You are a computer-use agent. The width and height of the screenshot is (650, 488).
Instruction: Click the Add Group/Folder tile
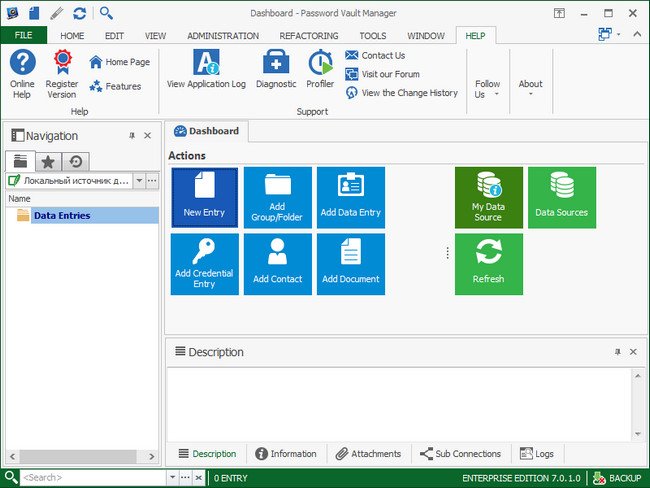[x=278, y=198]
